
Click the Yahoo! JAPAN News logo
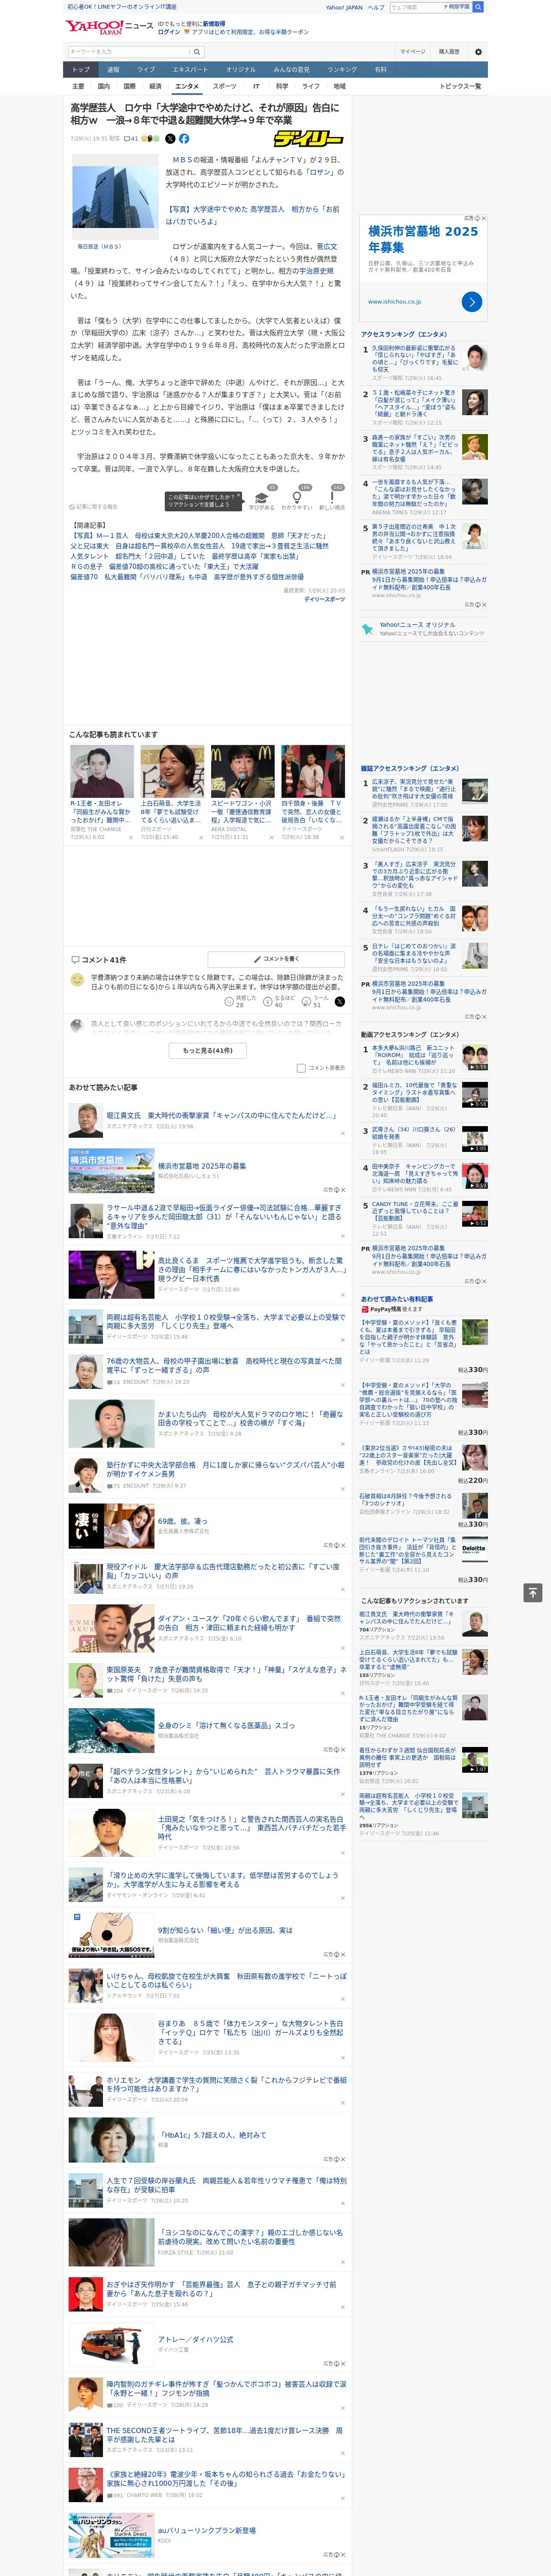click(109, 27)
